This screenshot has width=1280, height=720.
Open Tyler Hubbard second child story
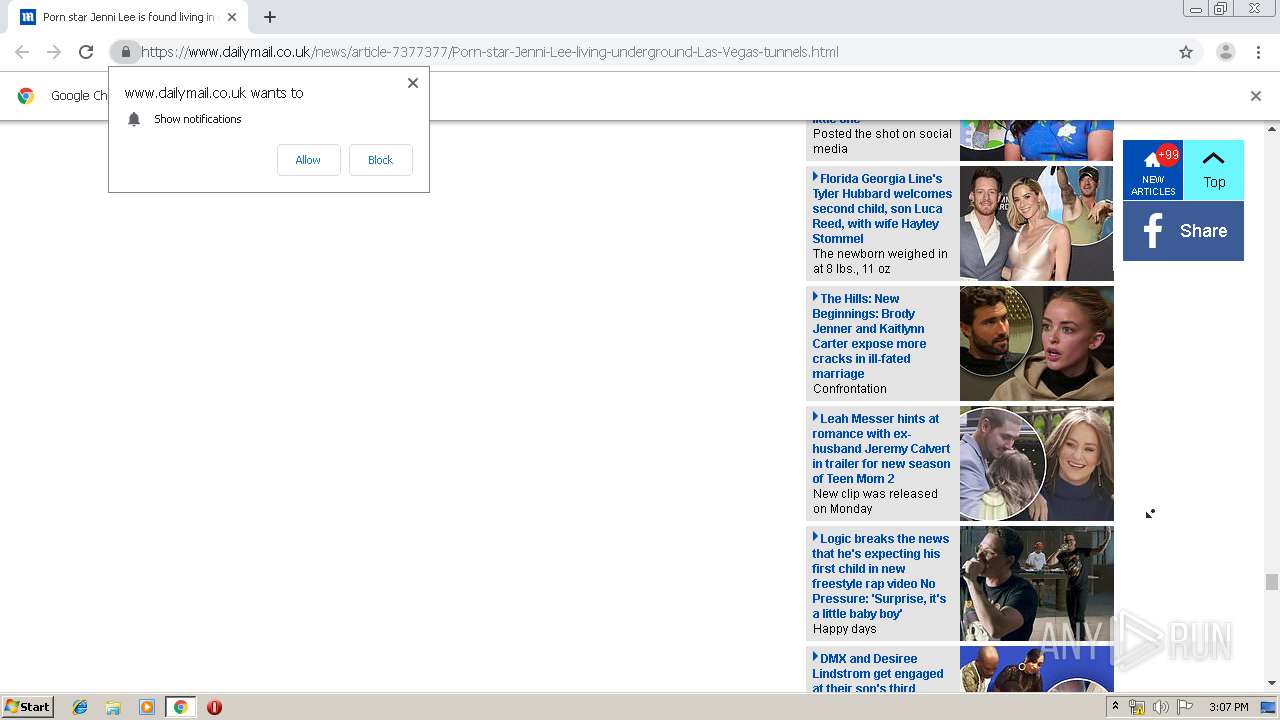[x=882, y=208]
